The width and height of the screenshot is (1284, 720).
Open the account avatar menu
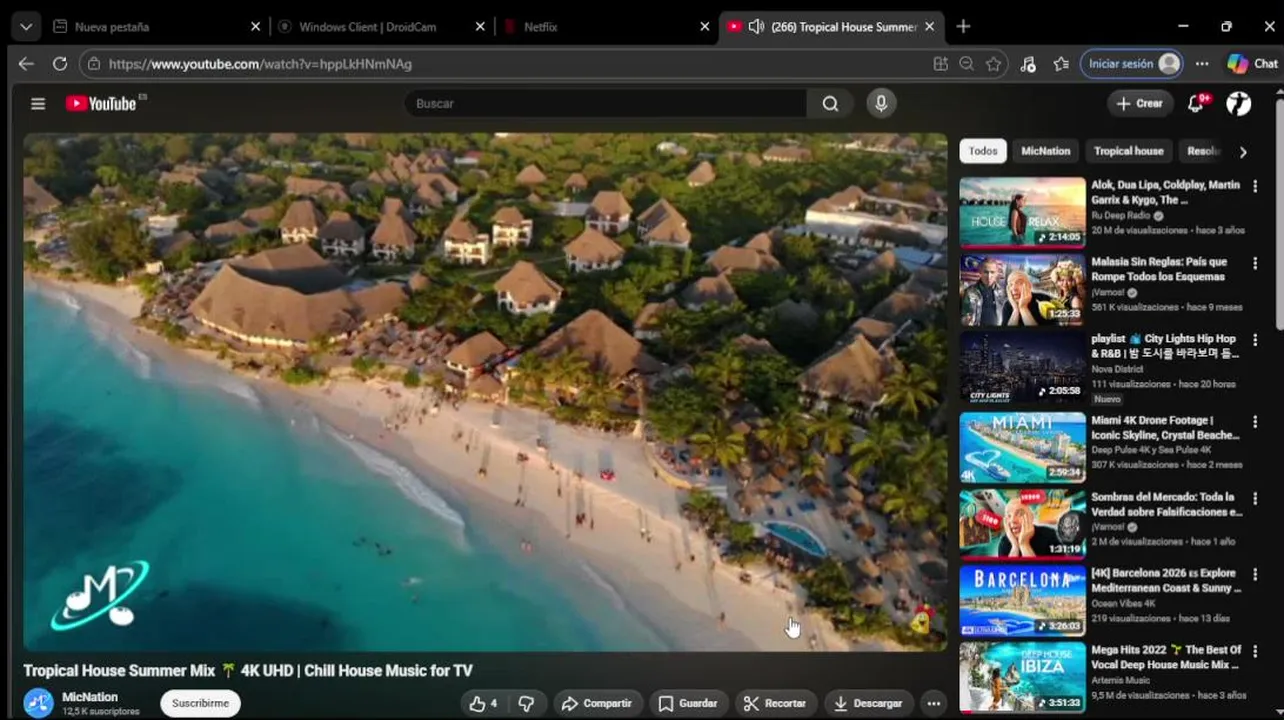pos(1239,103)
